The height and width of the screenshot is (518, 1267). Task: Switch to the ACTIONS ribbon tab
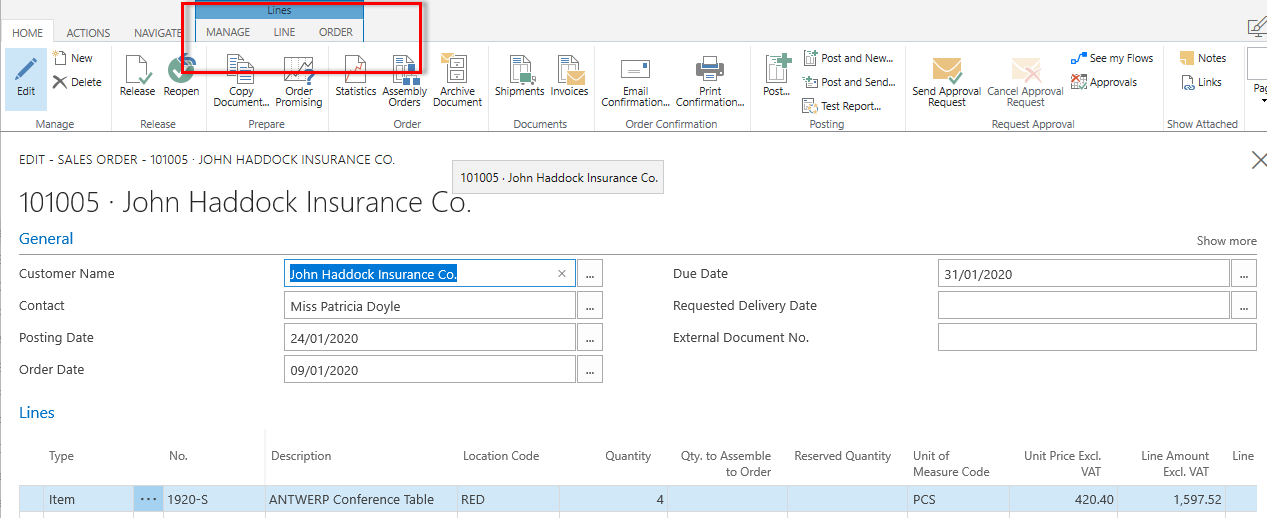click(88, 33)
